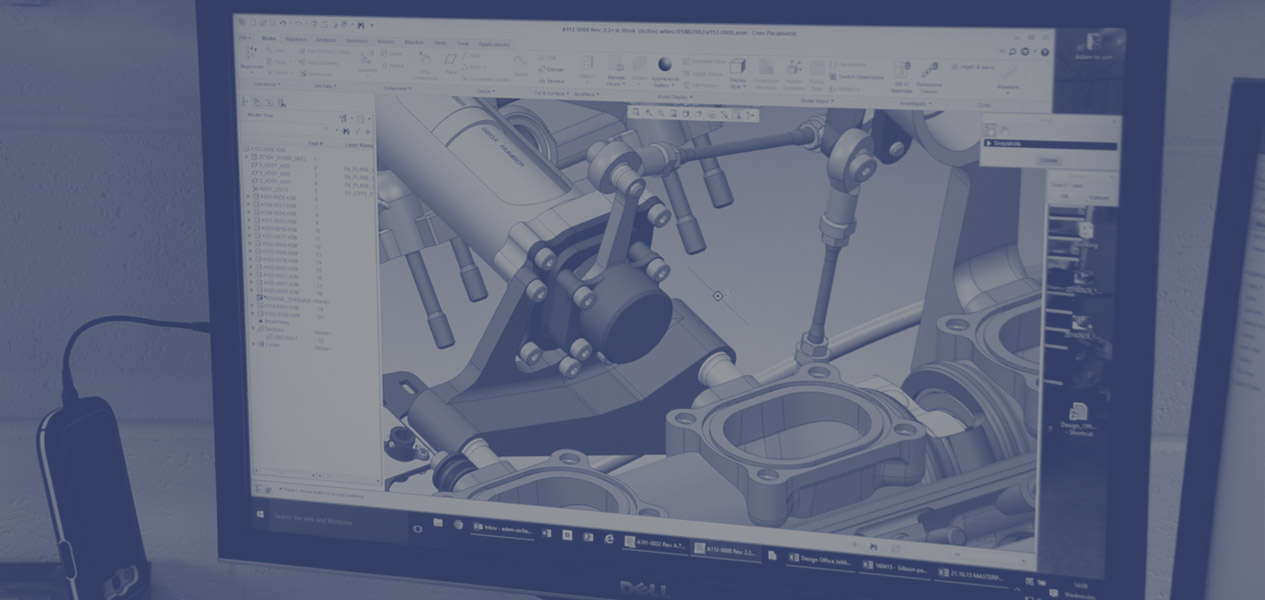Click the Pattern tool icon
The width and height of the screenshot is (1265, 600).
click(x=587, y=64)
